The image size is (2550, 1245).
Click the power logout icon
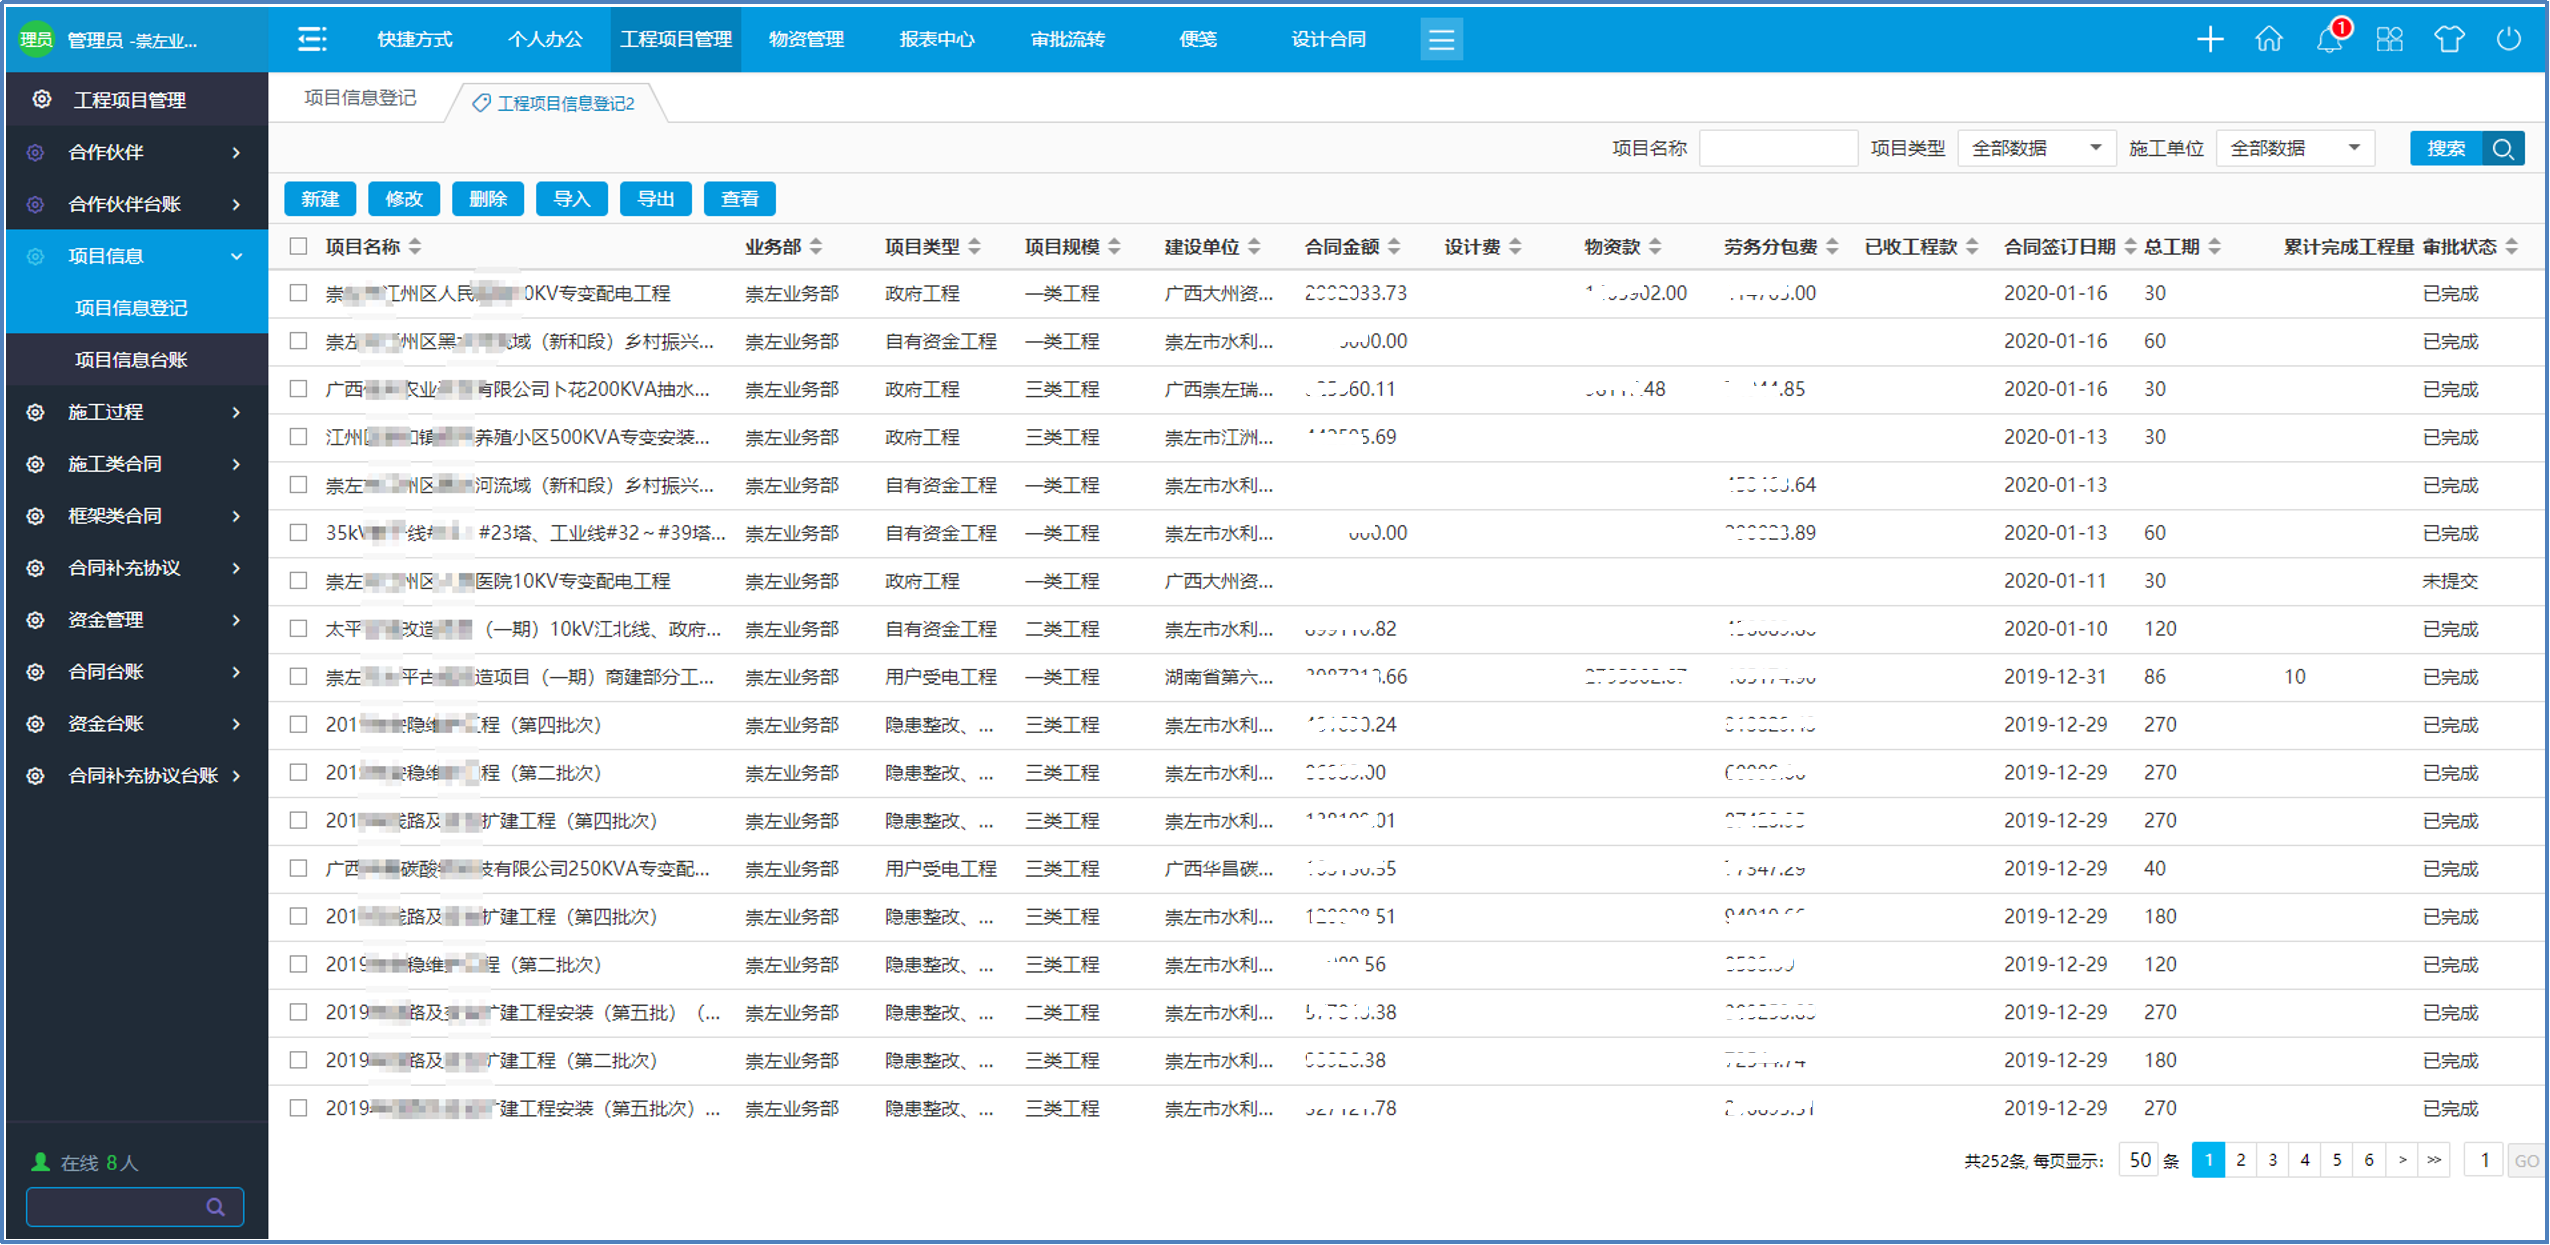(x=2508, y=40)
